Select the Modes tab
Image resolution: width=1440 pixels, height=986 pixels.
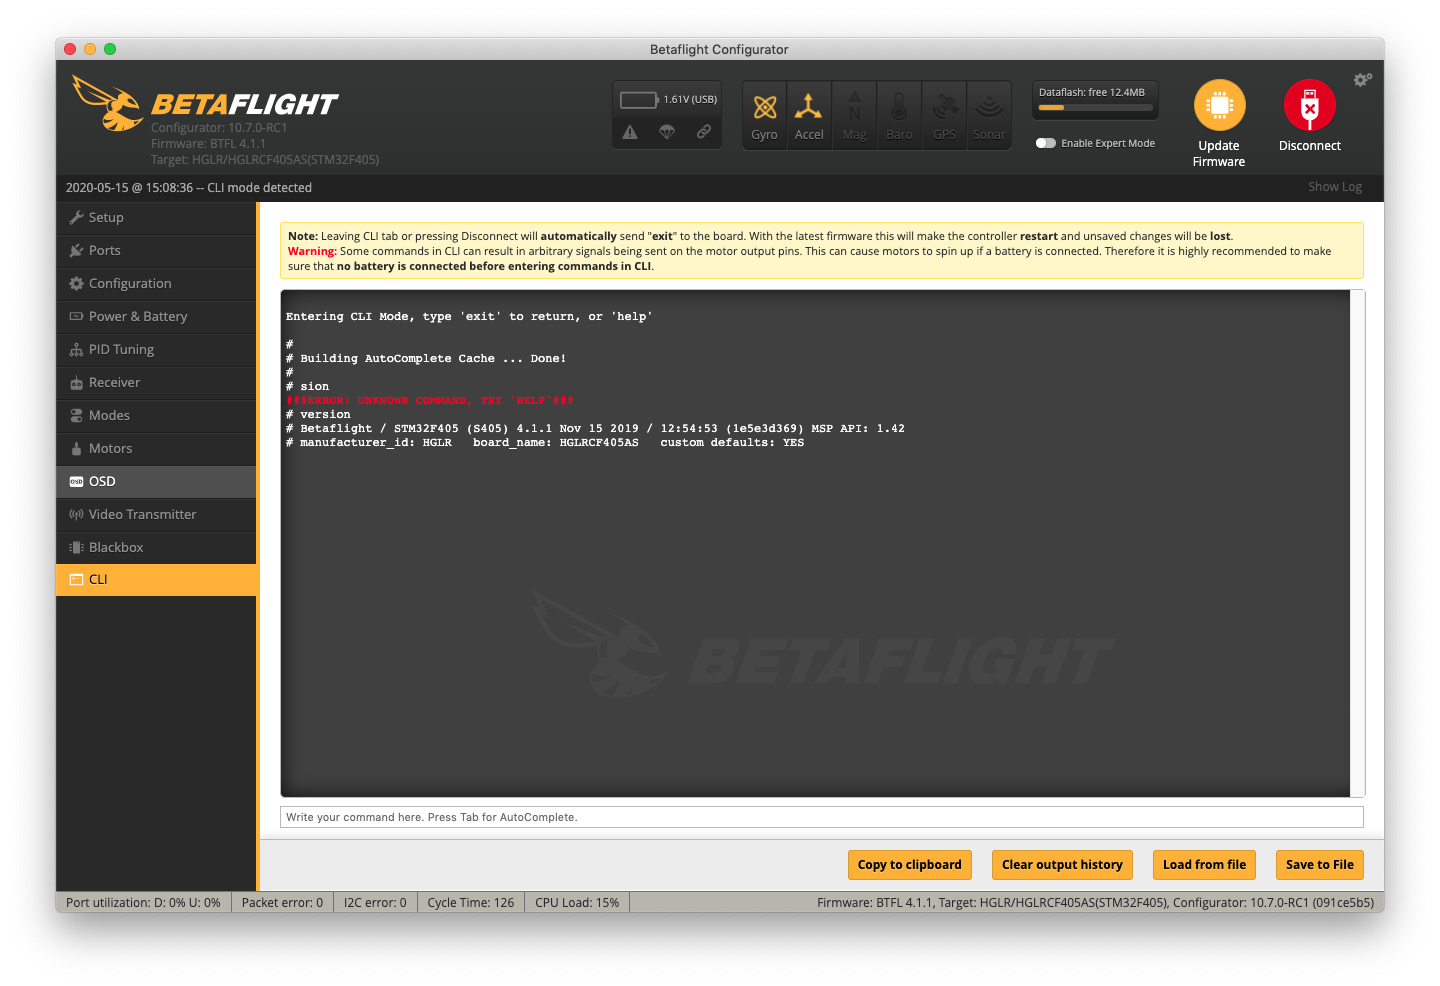point(156,415)
